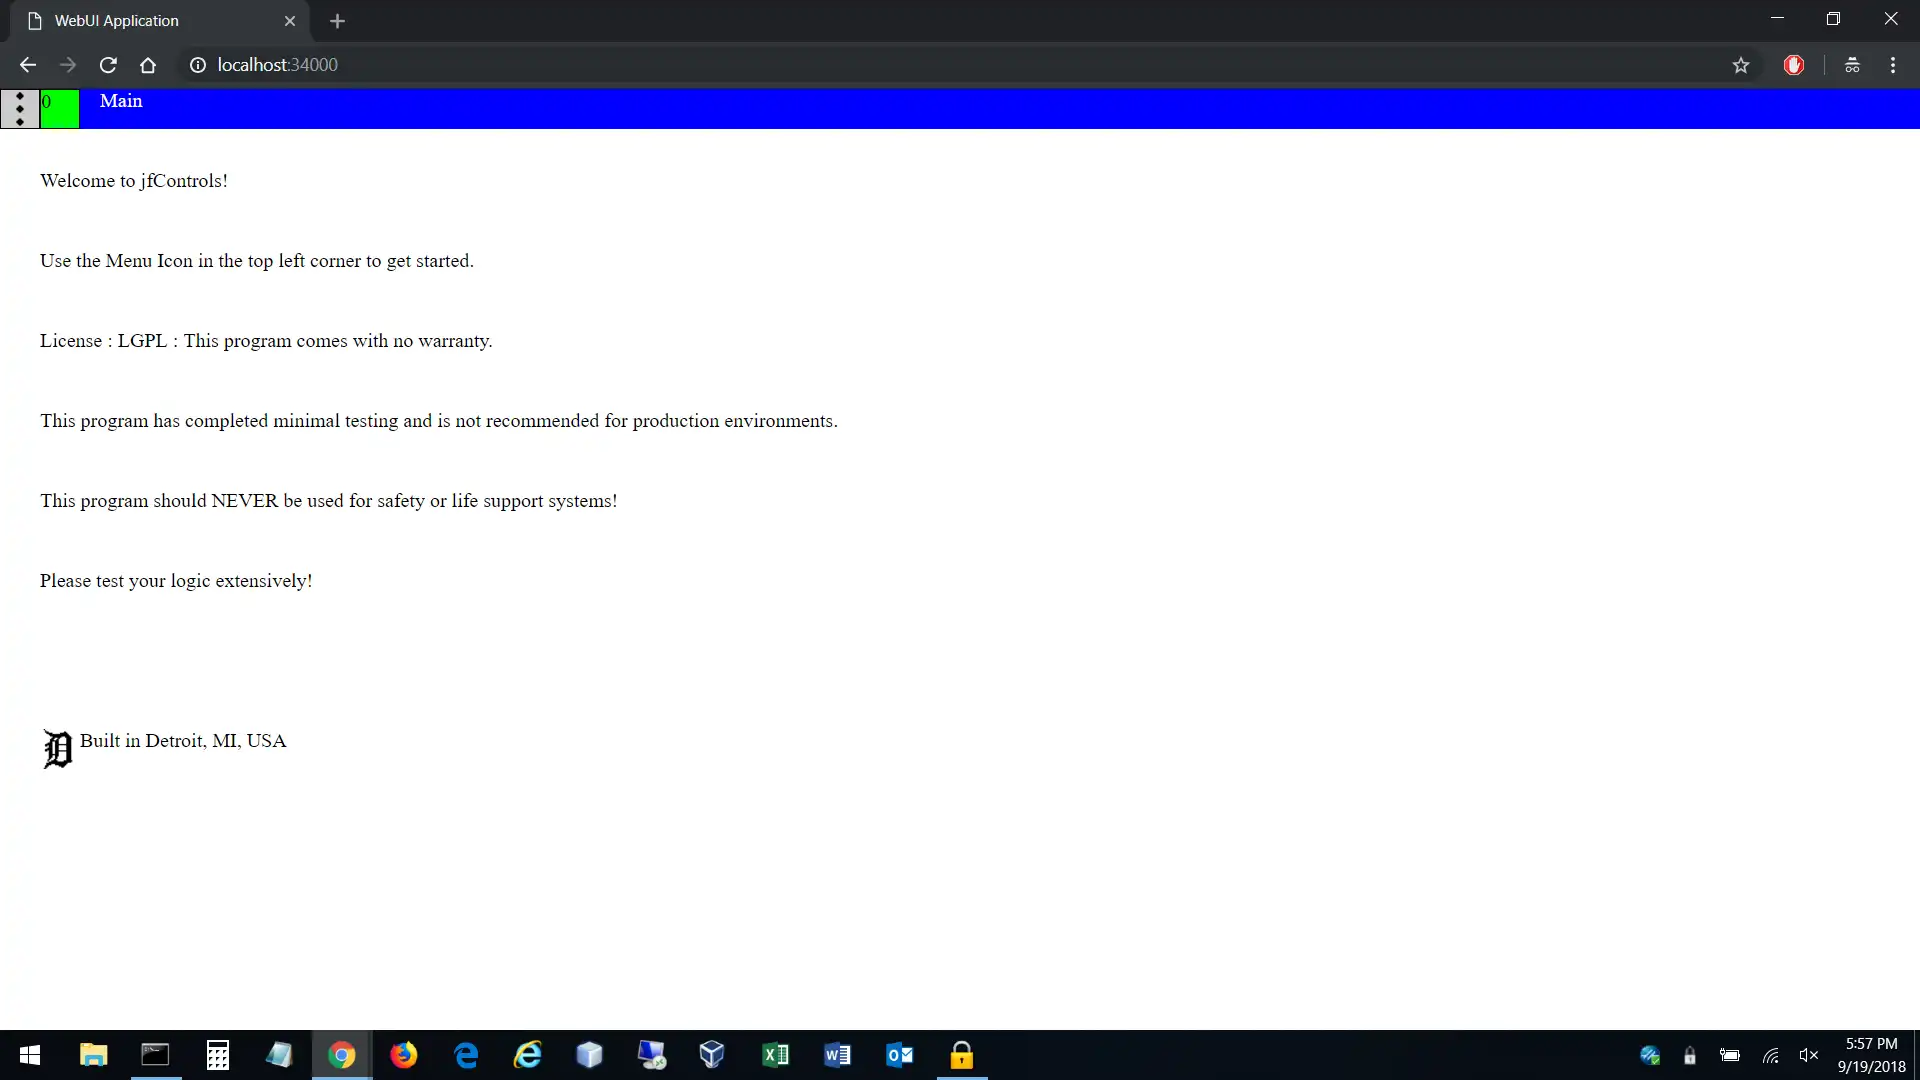Click the incognito-style profile icon
The height and width of the screenshot is (1080, 1920).
(x=1852, y=65)
